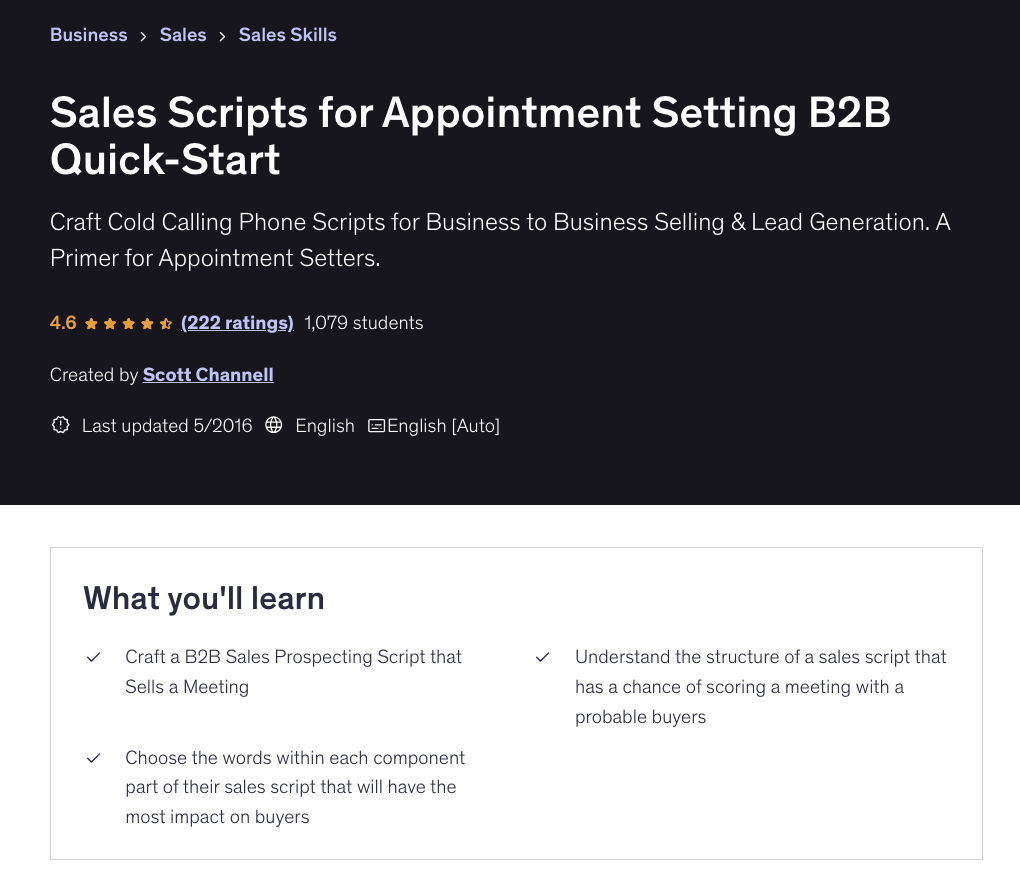Click the star rating icons
The width and height of the screenshot is (1020, 882).
tap(128, 324)
